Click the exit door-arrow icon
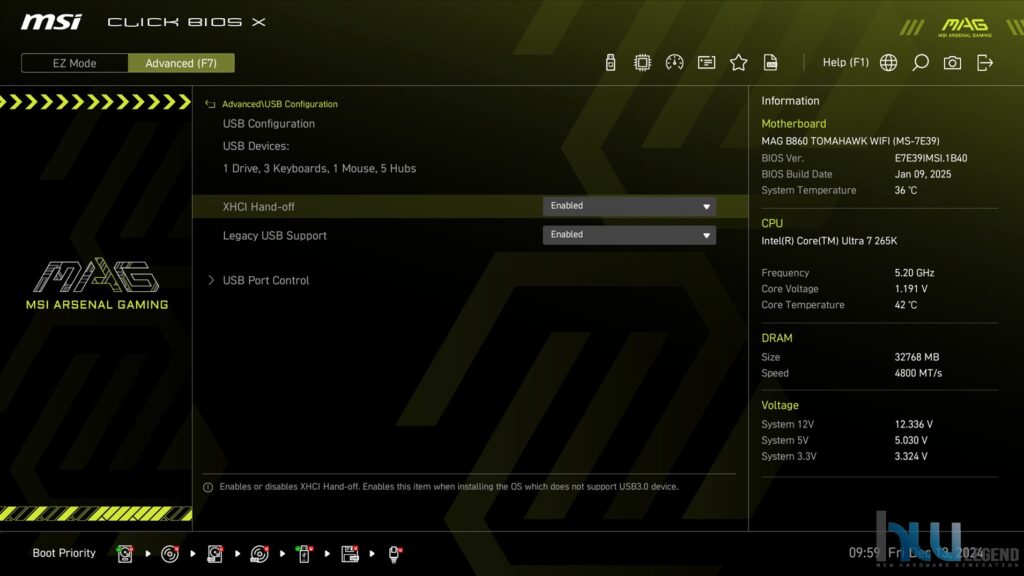The height and width of the screenshot is (576, 1024). point(985,63)
